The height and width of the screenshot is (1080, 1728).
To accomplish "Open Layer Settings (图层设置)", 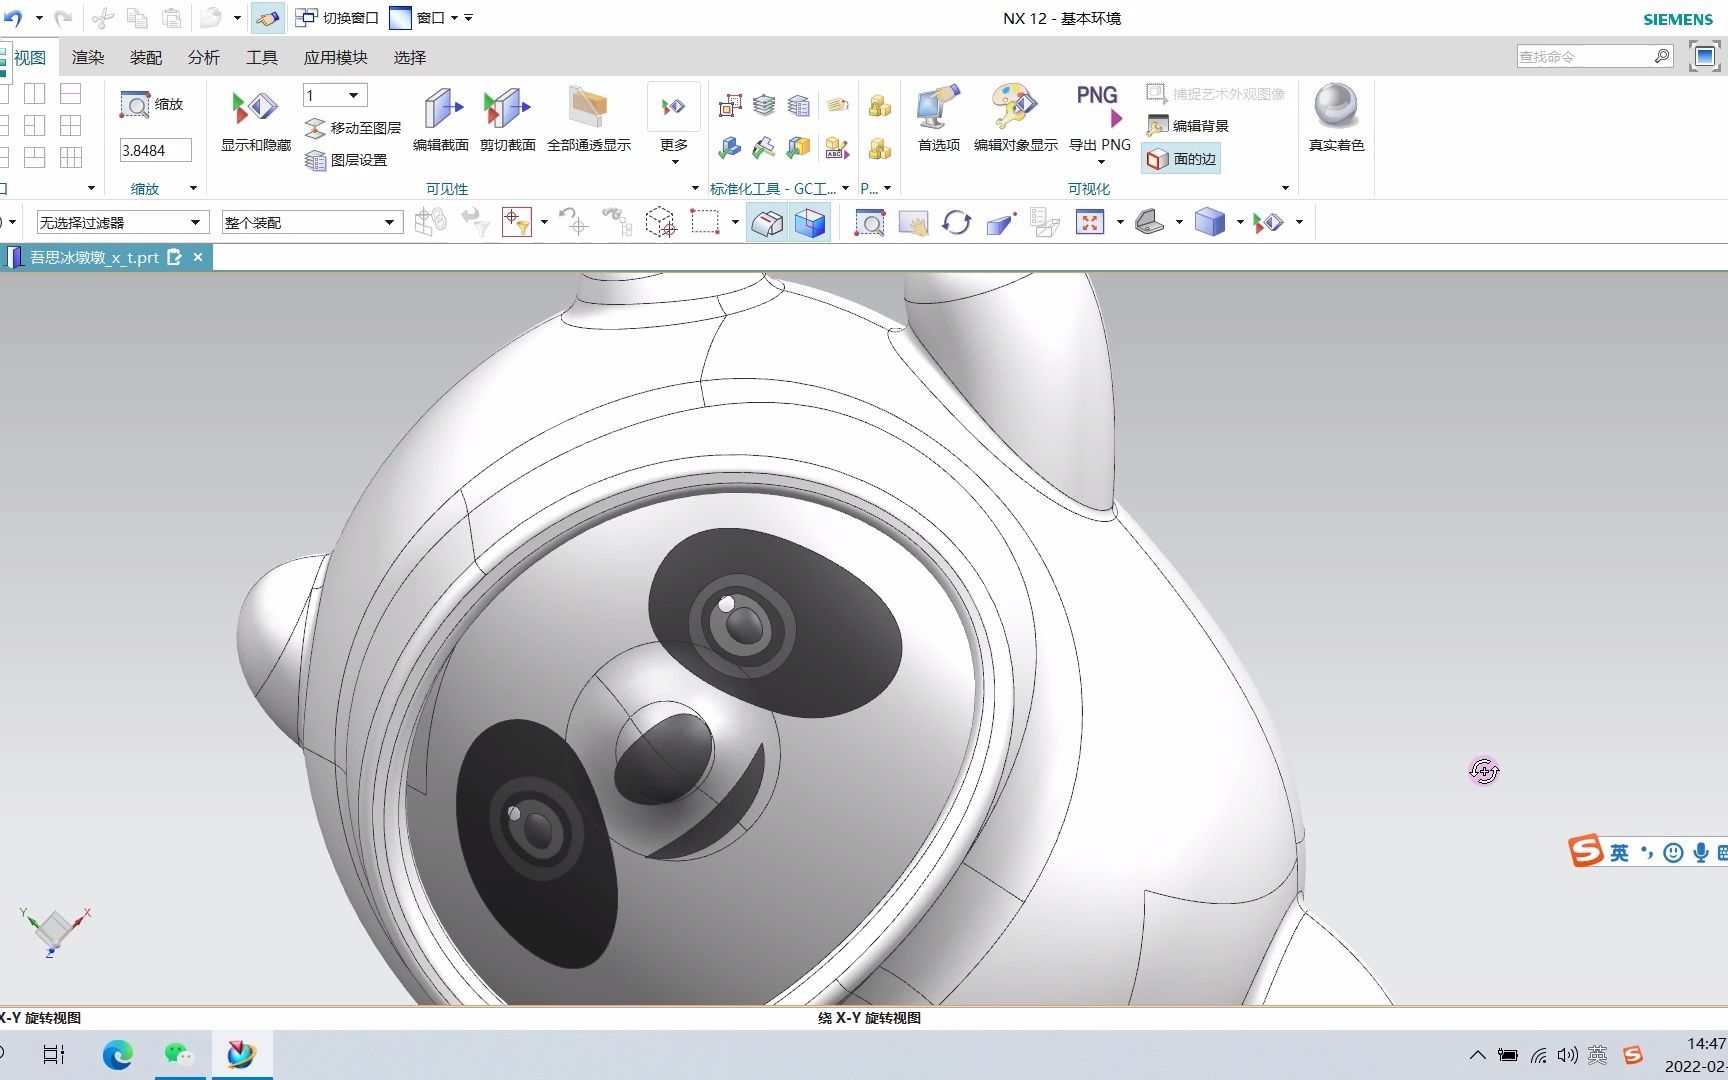I will 346,160.
